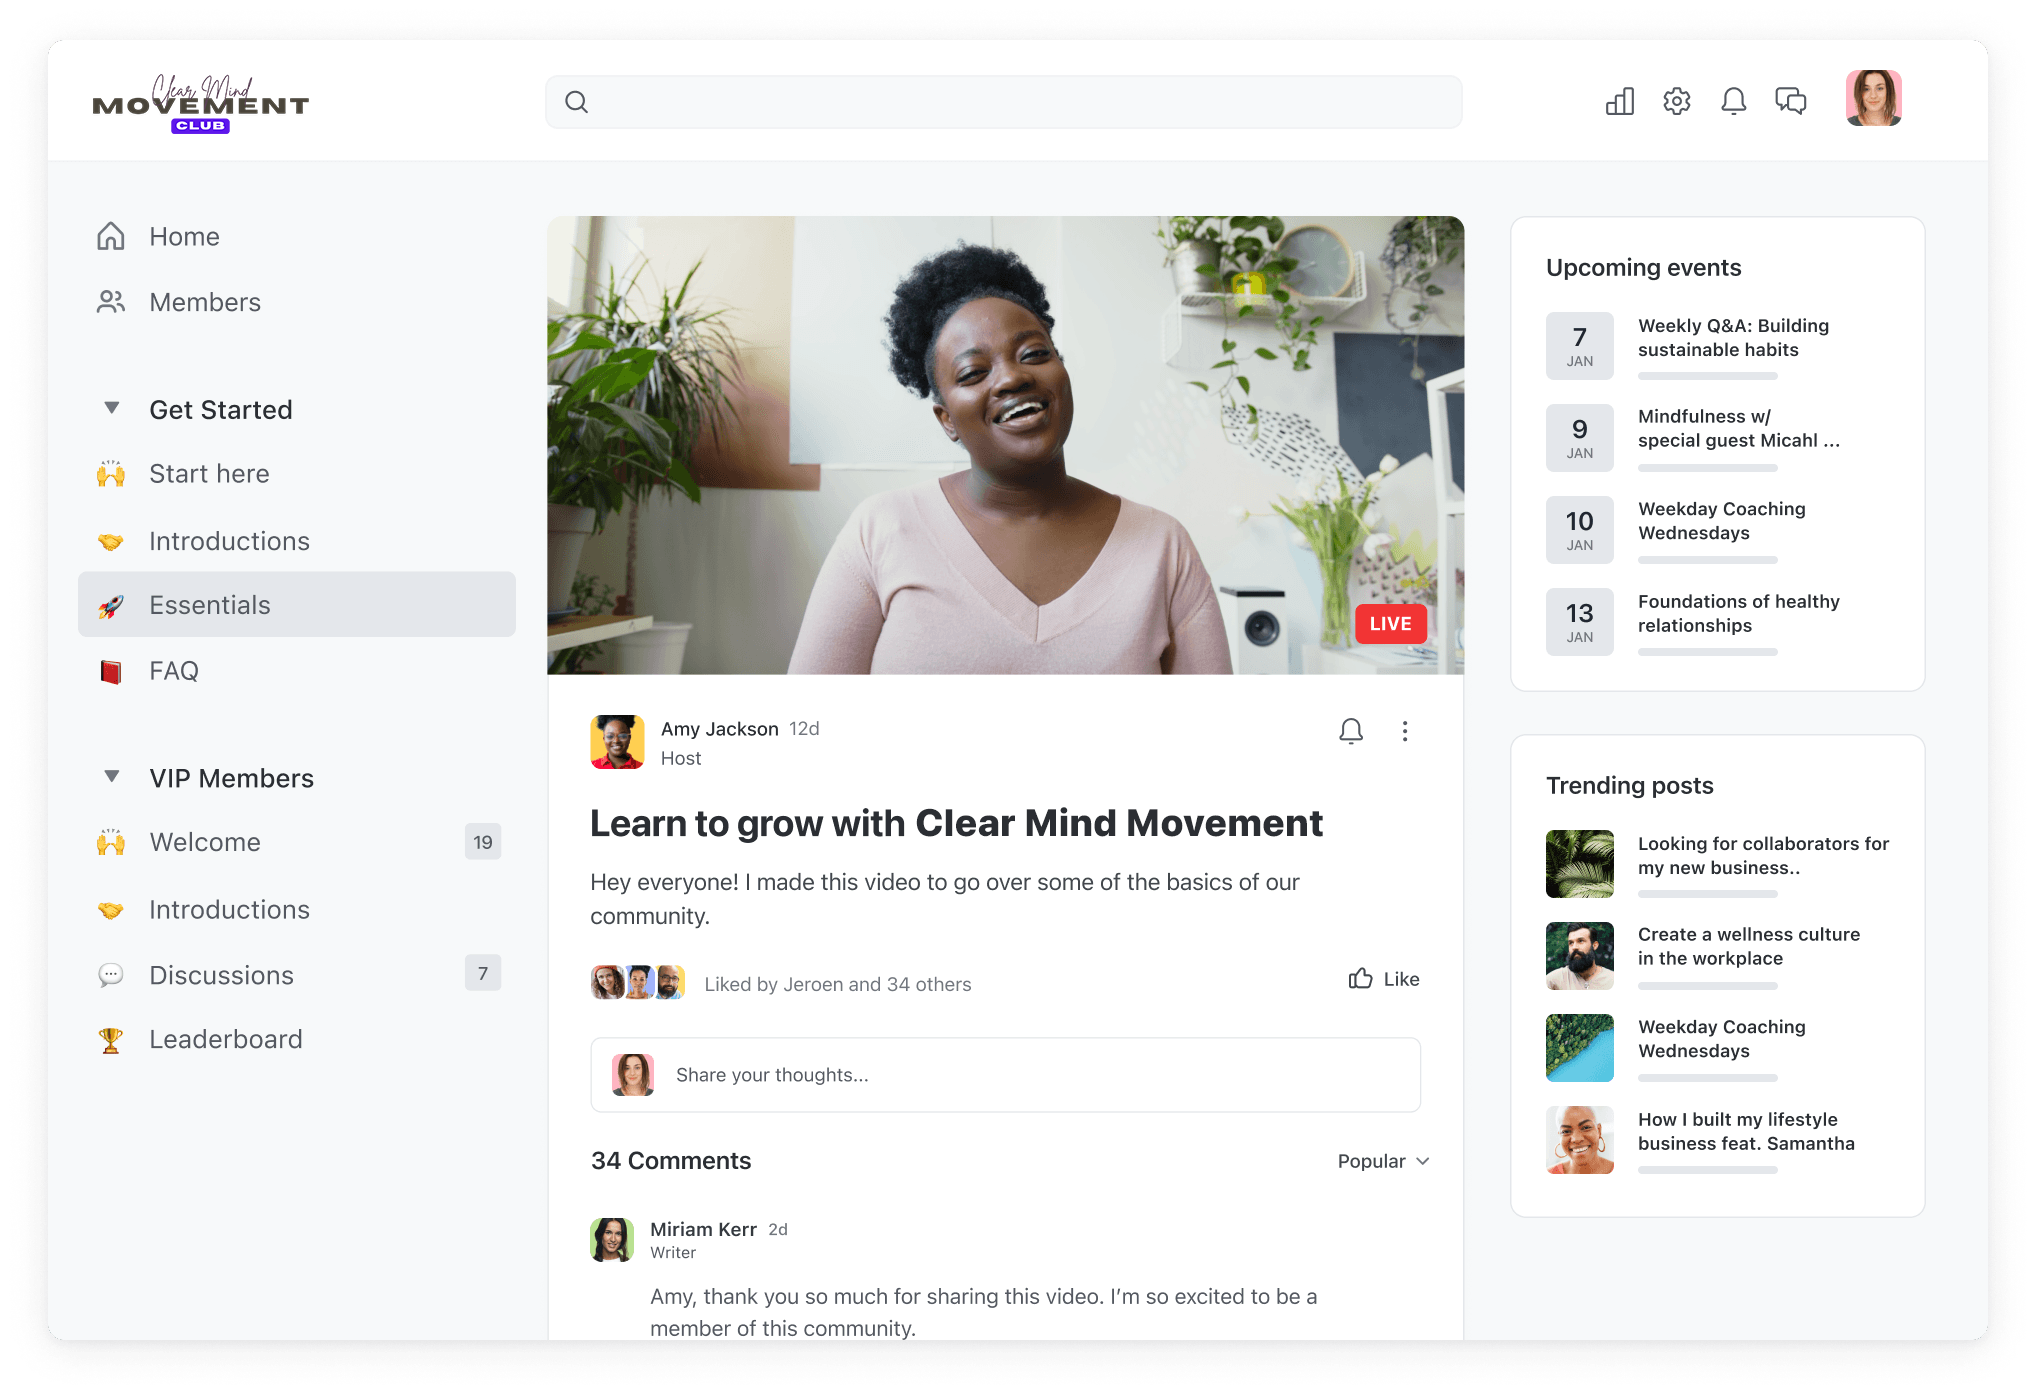Click the rocket icon beside Essentials
2036x1396 pixels.
click(x=111, y=605)
